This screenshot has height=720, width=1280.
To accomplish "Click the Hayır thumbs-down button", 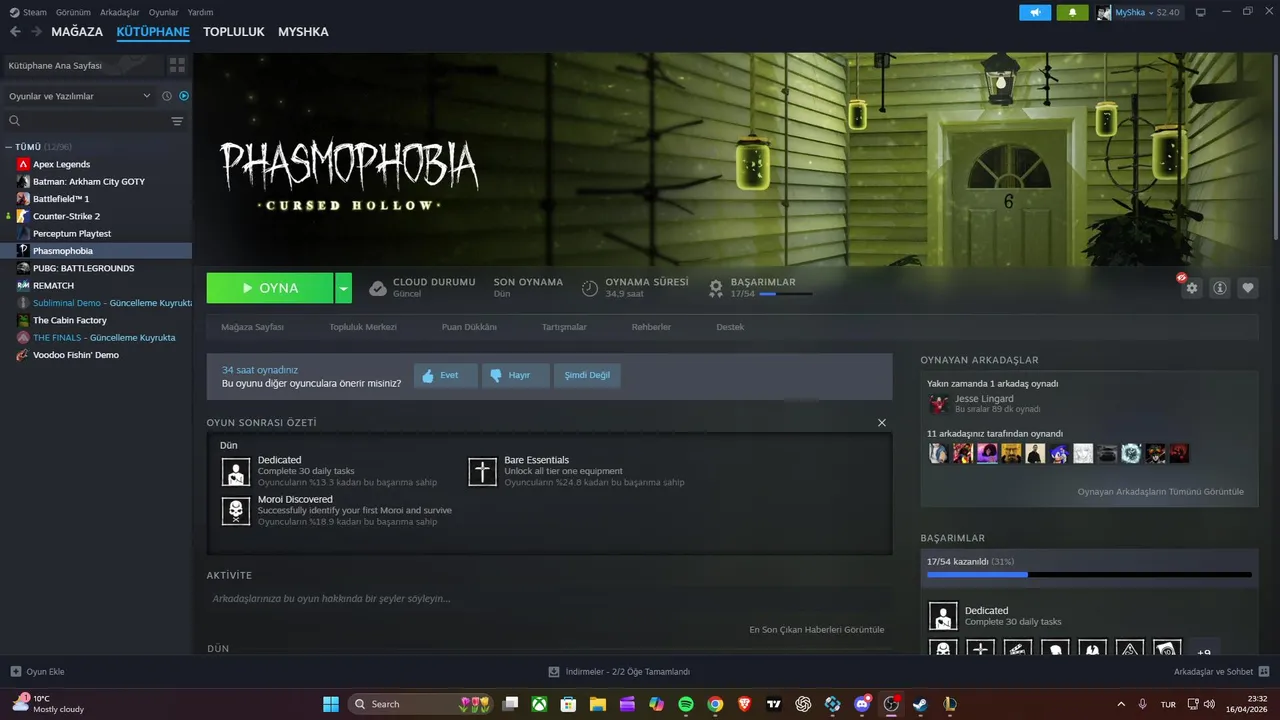I will (x=515, y=376).
